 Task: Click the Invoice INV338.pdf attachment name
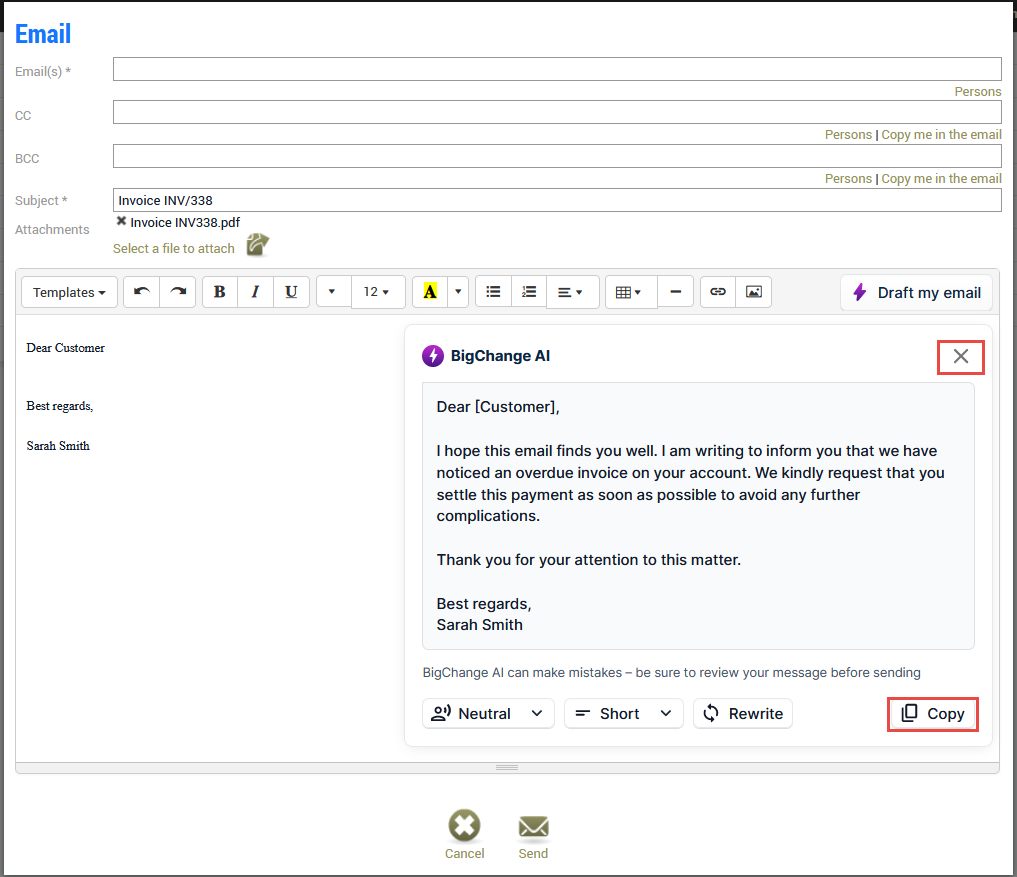click(x=185, y=222)
